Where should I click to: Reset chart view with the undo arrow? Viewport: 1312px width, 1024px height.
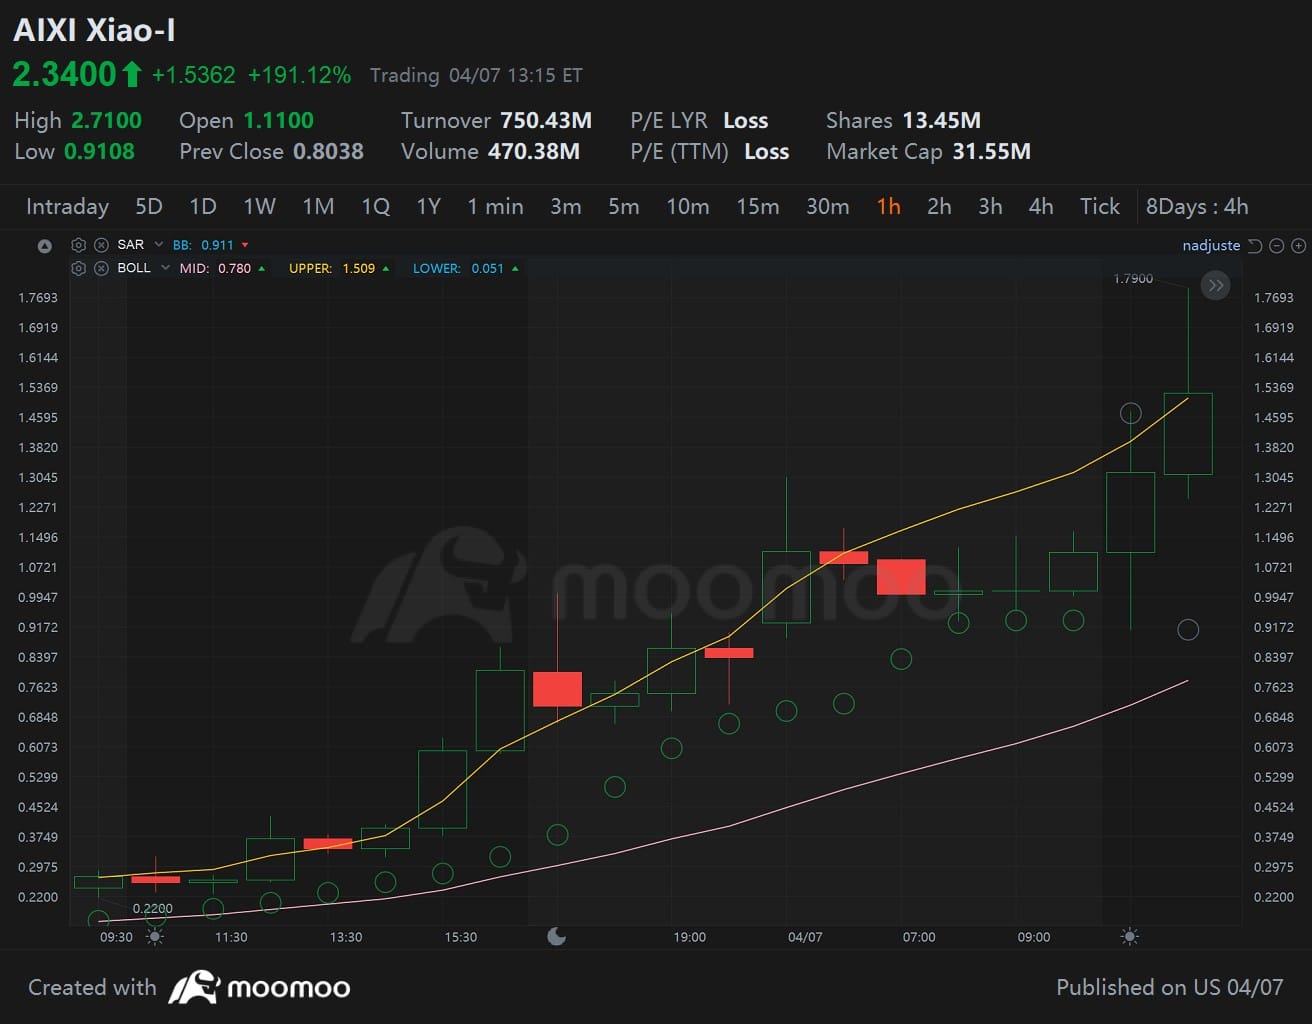tap(1255, 245)
